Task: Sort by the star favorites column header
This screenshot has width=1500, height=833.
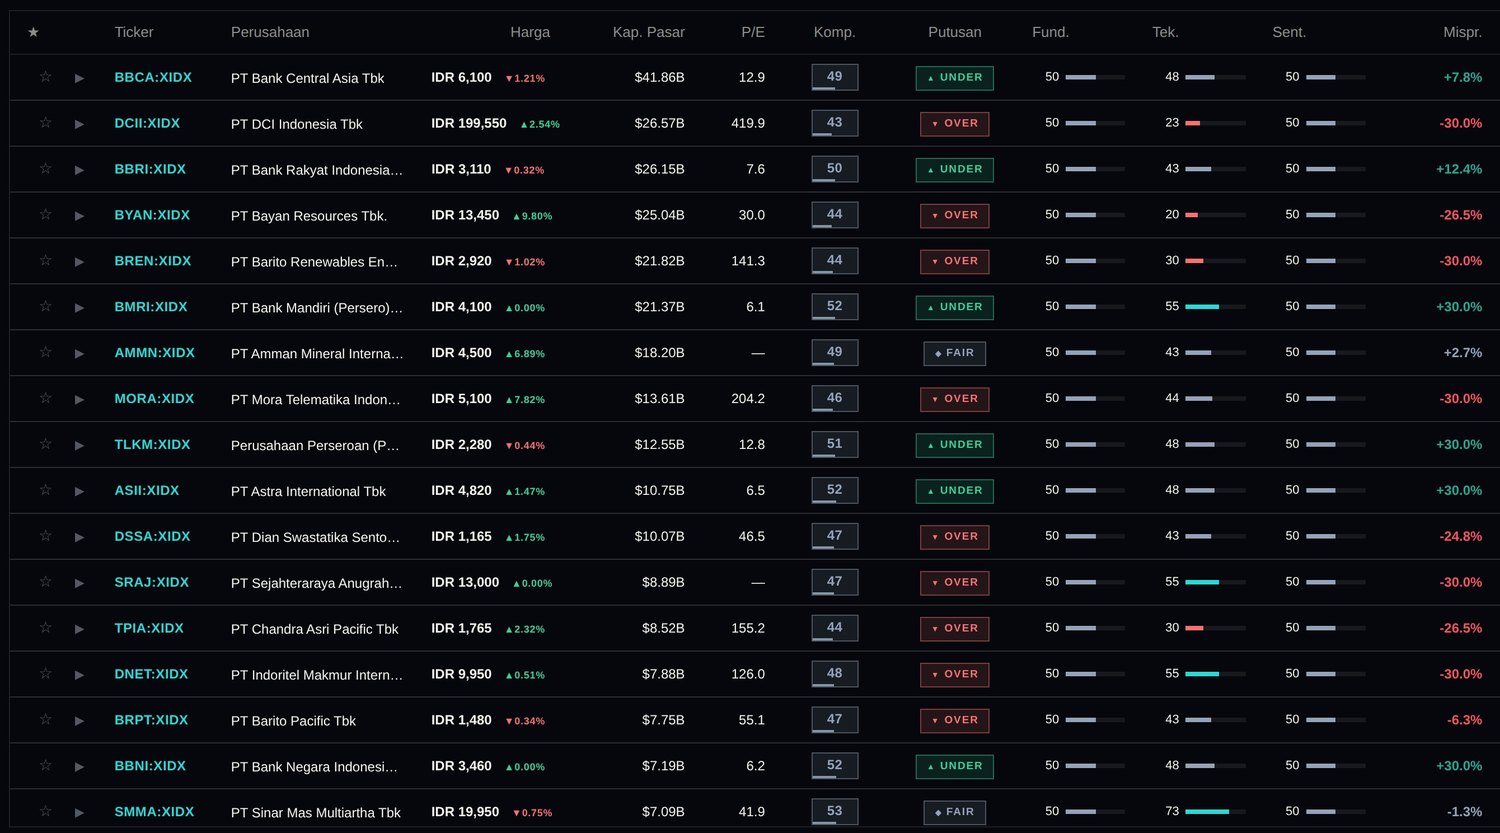Action: (33, 32)
